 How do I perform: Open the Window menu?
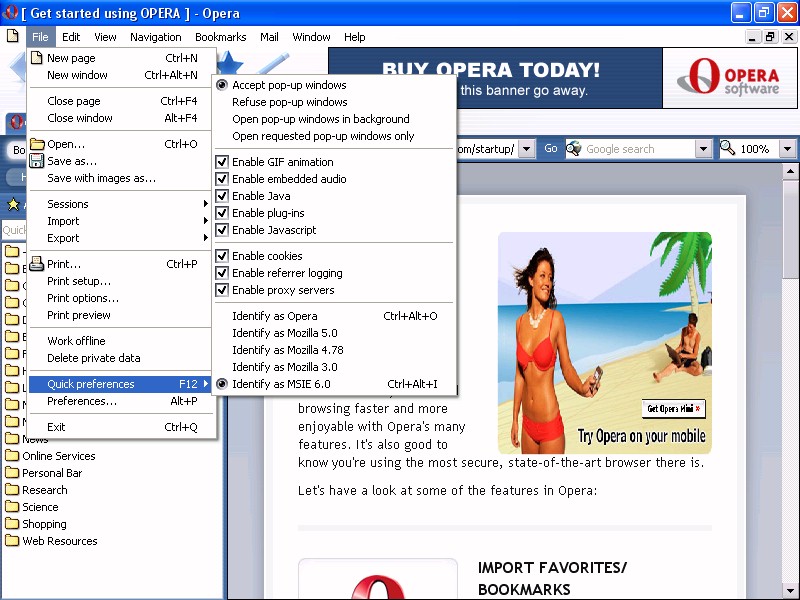pos(311,37)
